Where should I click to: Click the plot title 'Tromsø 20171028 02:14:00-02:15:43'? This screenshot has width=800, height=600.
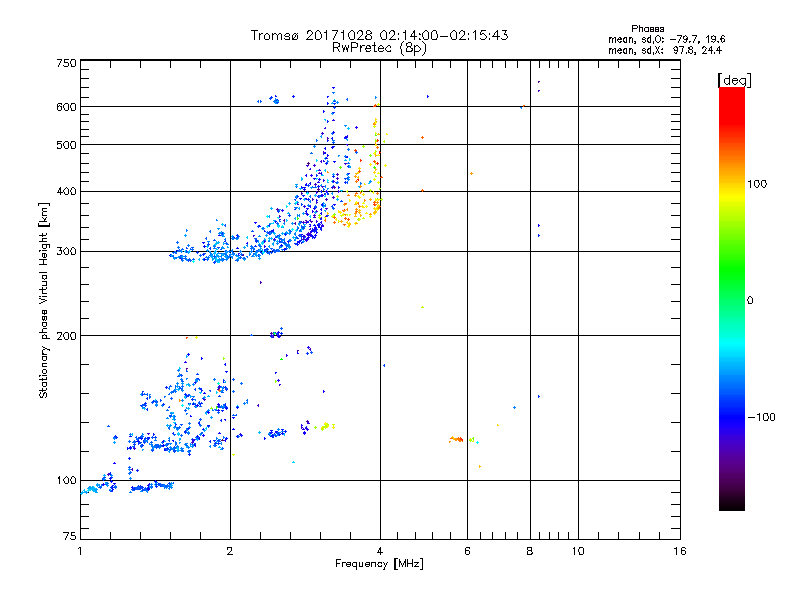[379, 35]
